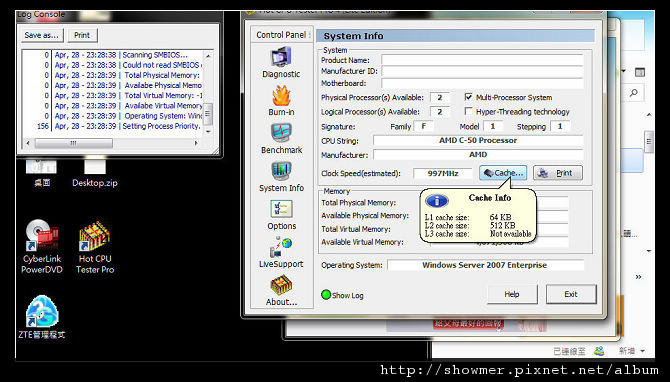
Task: Click the Logical Processor(s) Available value
Action: click(440, 112)
